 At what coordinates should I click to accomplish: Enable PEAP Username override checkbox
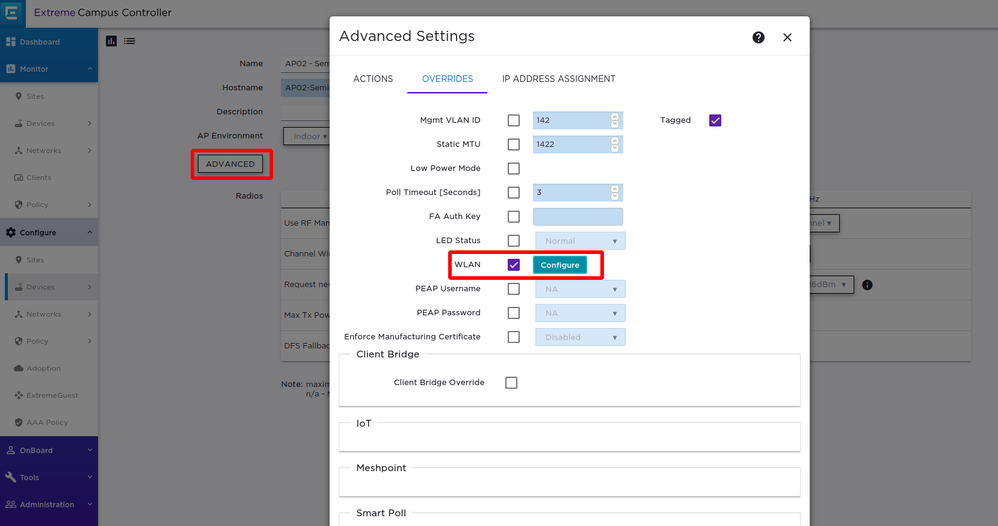point(514,289)
